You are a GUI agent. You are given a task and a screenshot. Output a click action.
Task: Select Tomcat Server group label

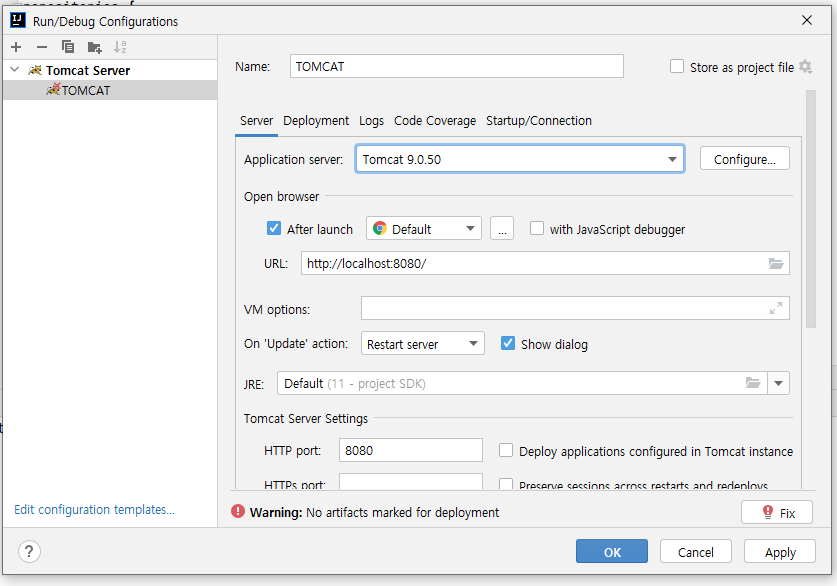pyautogui.click(x=88, y=70)
